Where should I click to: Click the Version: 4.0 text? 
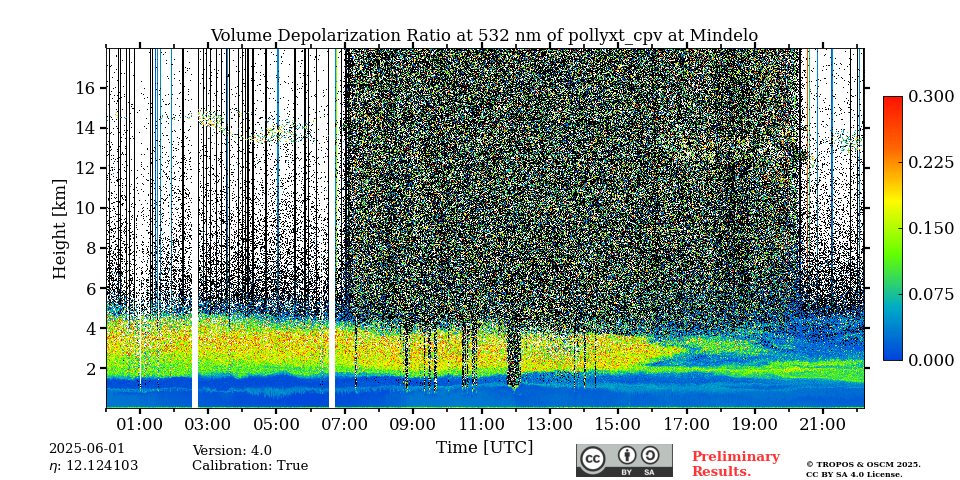pyautogui.click(x=232, y=451)
